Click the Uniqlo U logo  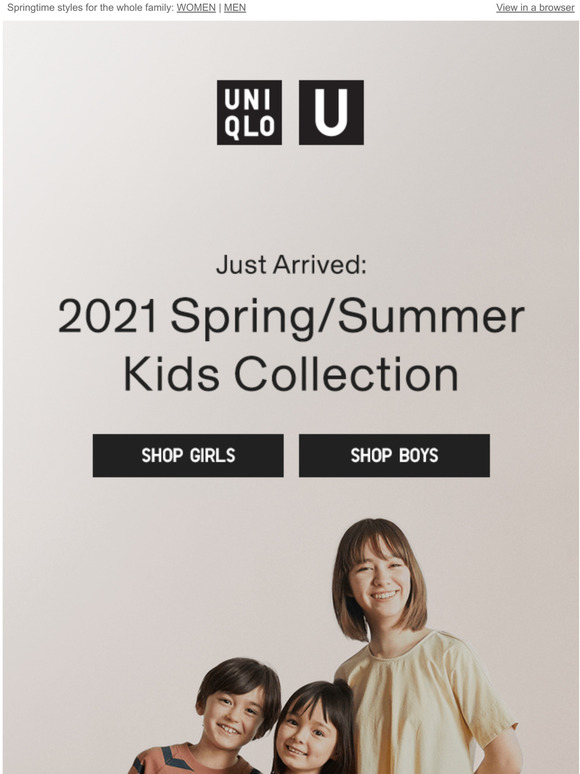[x=331, y=113]
